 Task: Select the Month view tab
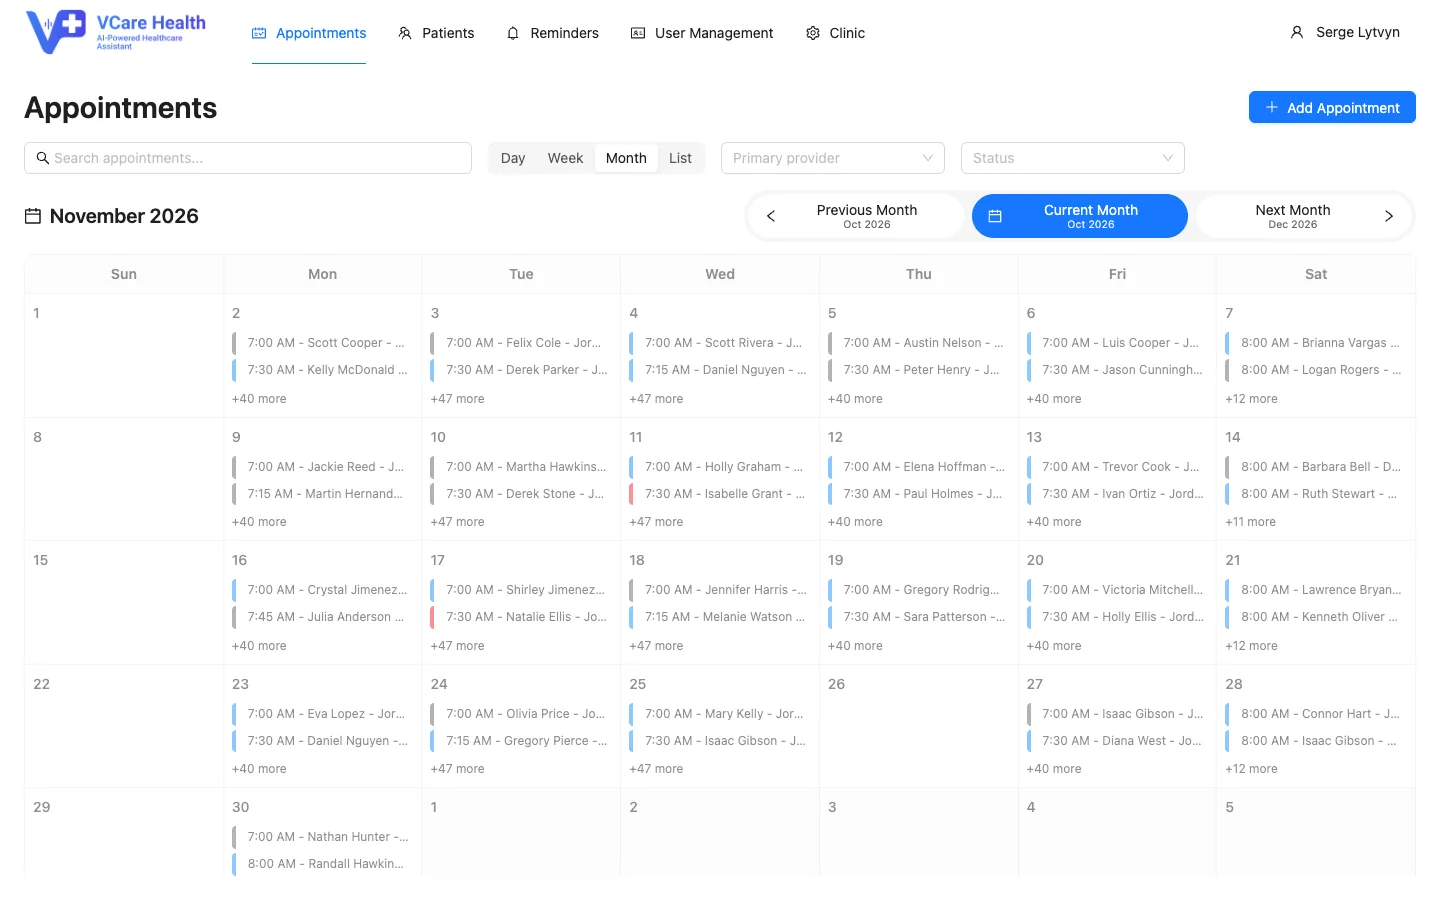tap(626, 158)
